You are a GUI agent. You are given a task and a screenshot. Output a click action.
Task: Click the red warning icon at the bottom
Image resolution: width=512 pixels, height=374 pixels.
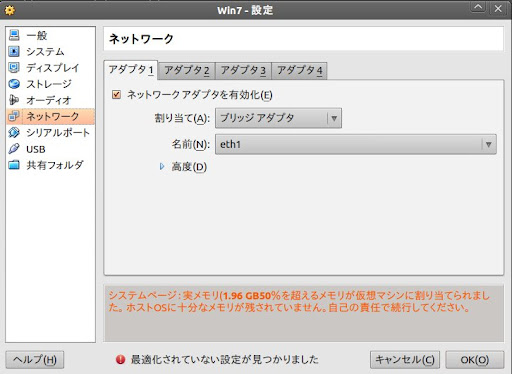pyautogui.click(x=120, y=359)
